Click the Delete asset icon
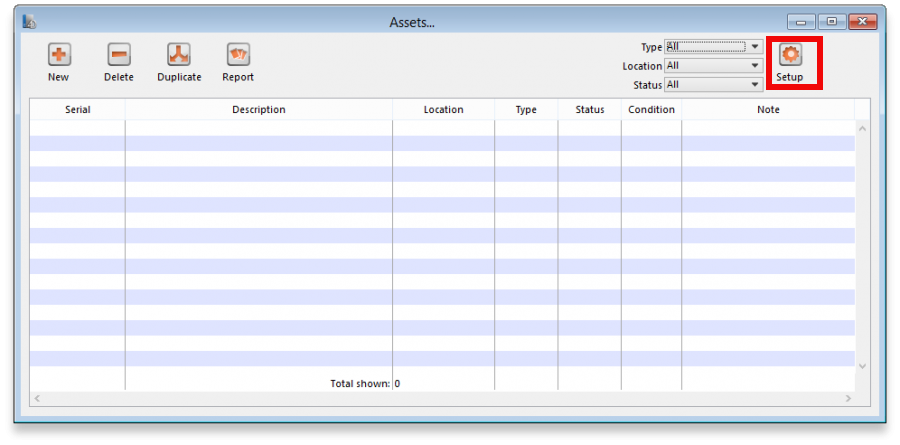Screen dimensions: 900x445 [118, 55]
